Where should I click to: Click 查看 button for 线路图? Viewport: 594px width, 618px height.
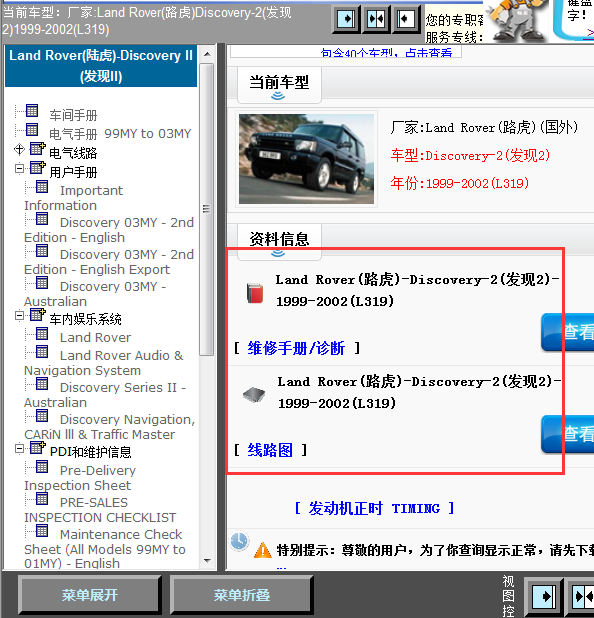(x=568, y=434)
